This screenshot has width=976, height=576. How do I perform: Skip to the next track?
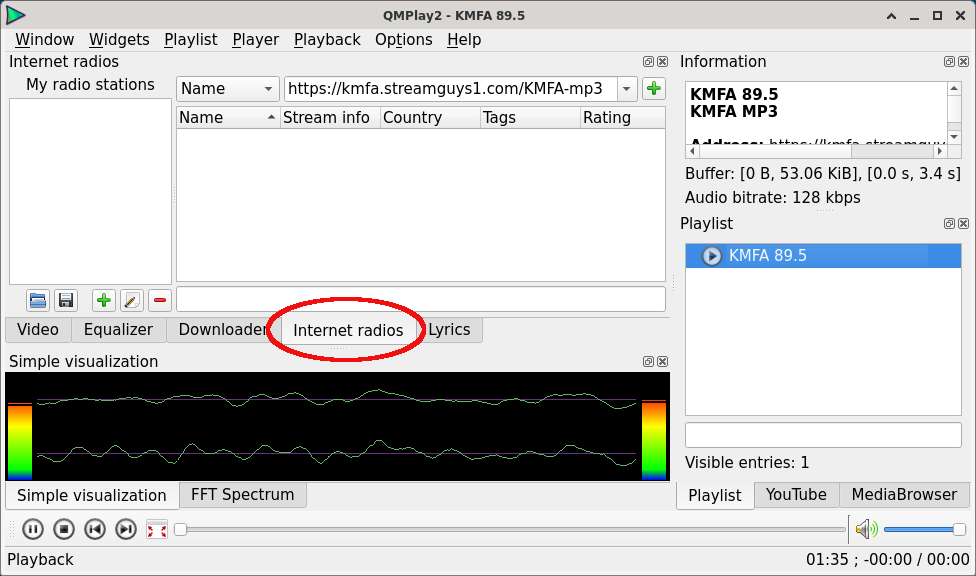[126, 529]
